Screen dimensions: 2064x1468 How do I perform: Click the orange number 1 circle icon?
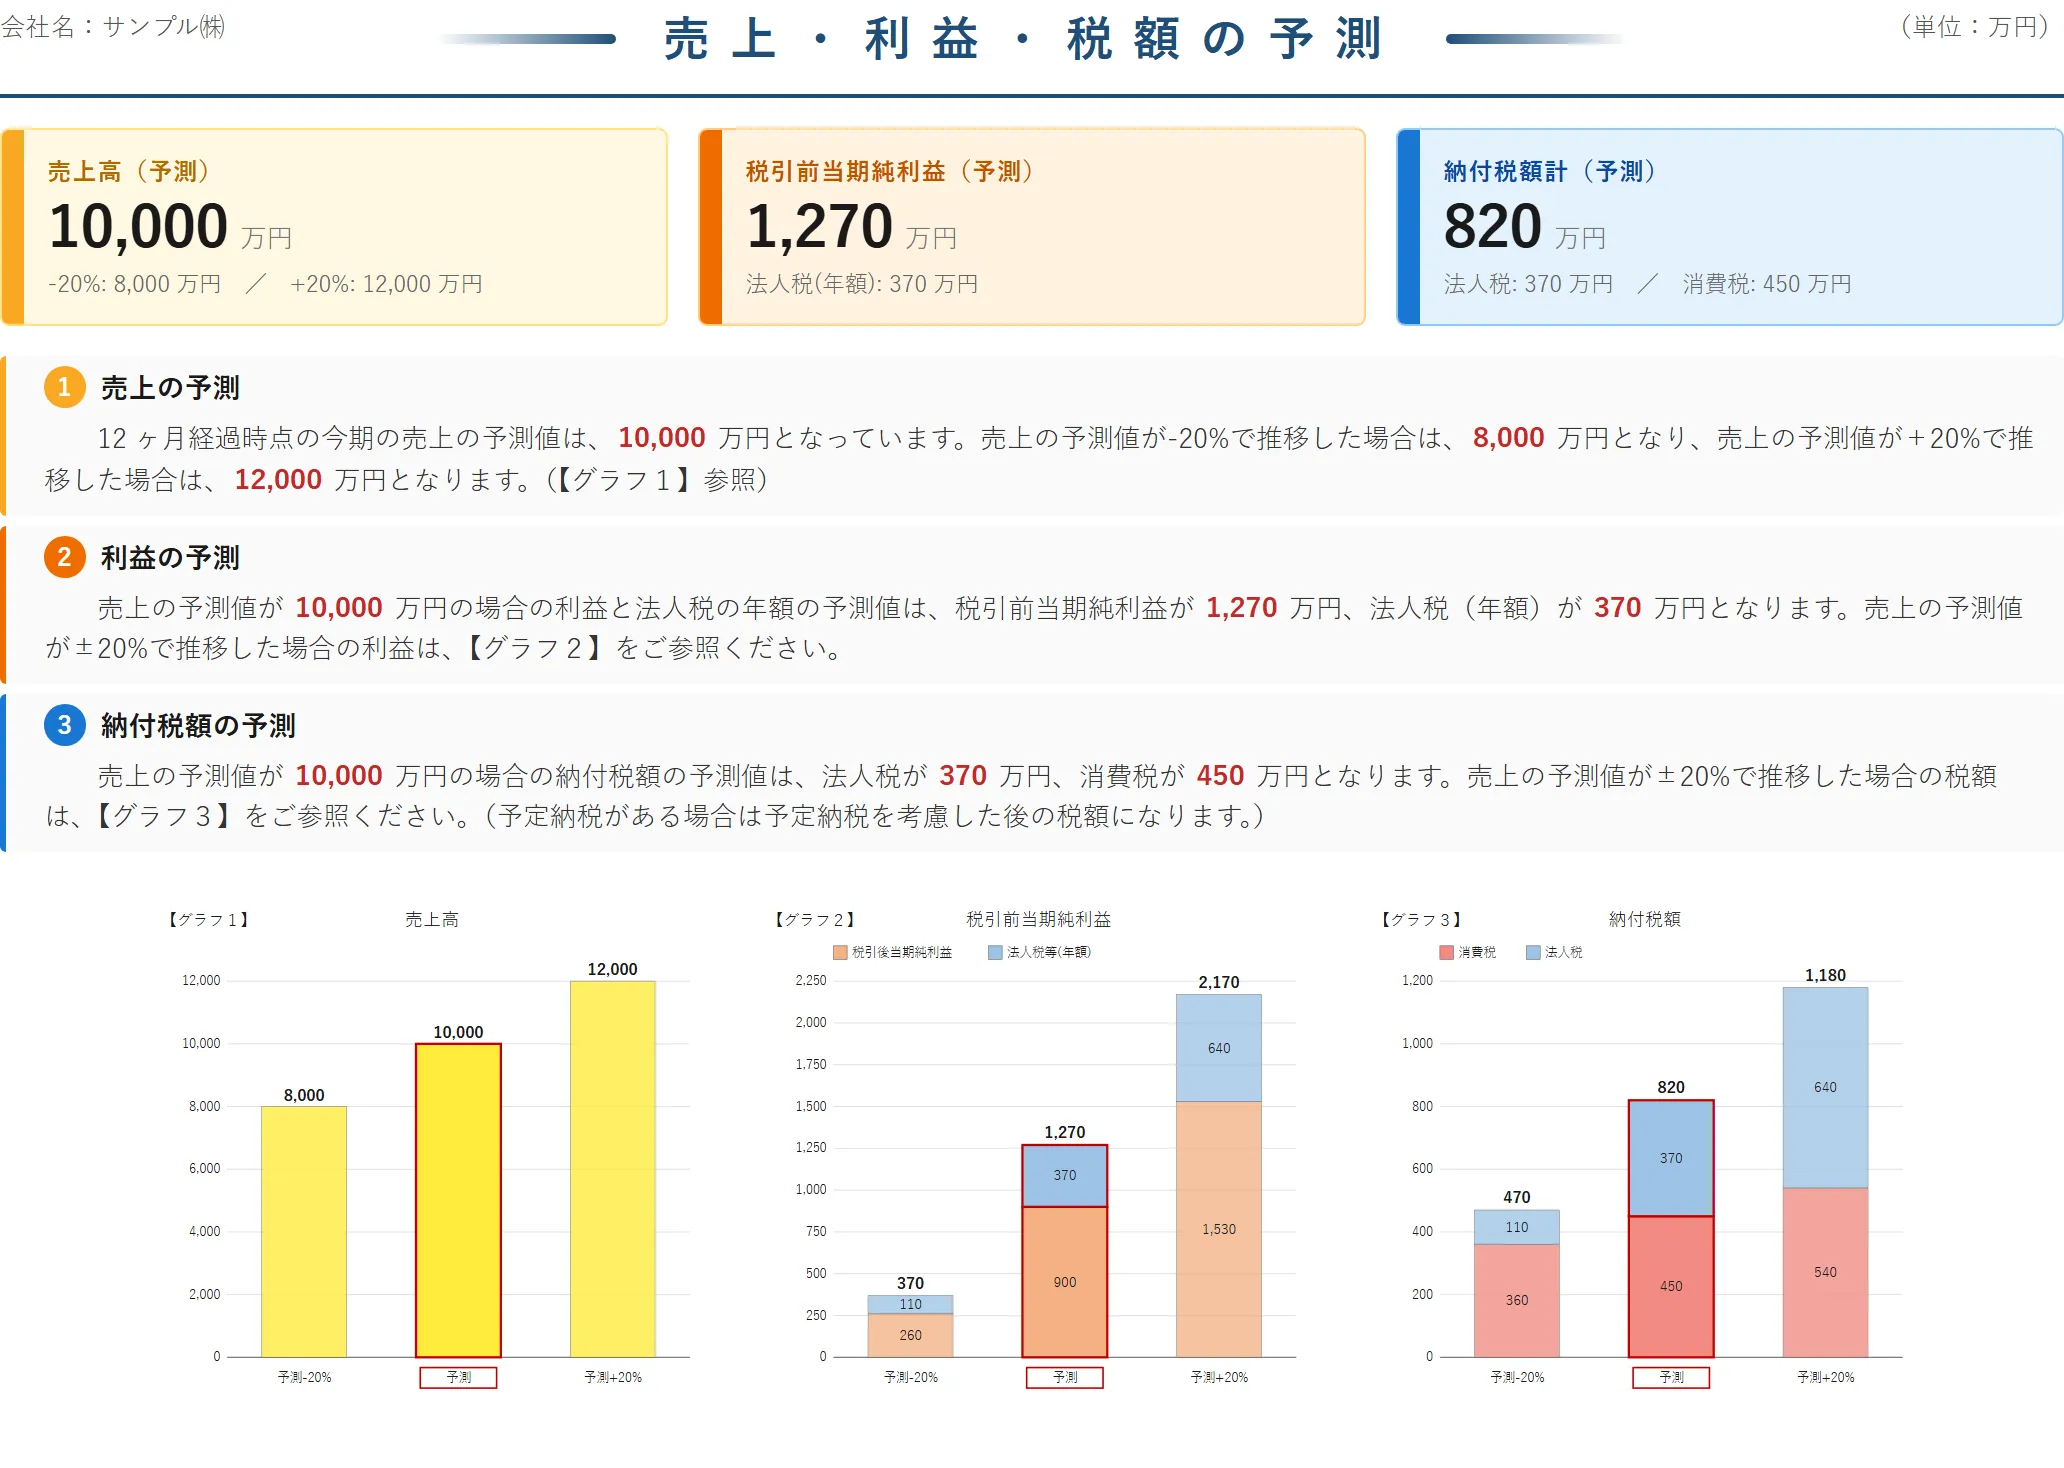click(64, 387)
